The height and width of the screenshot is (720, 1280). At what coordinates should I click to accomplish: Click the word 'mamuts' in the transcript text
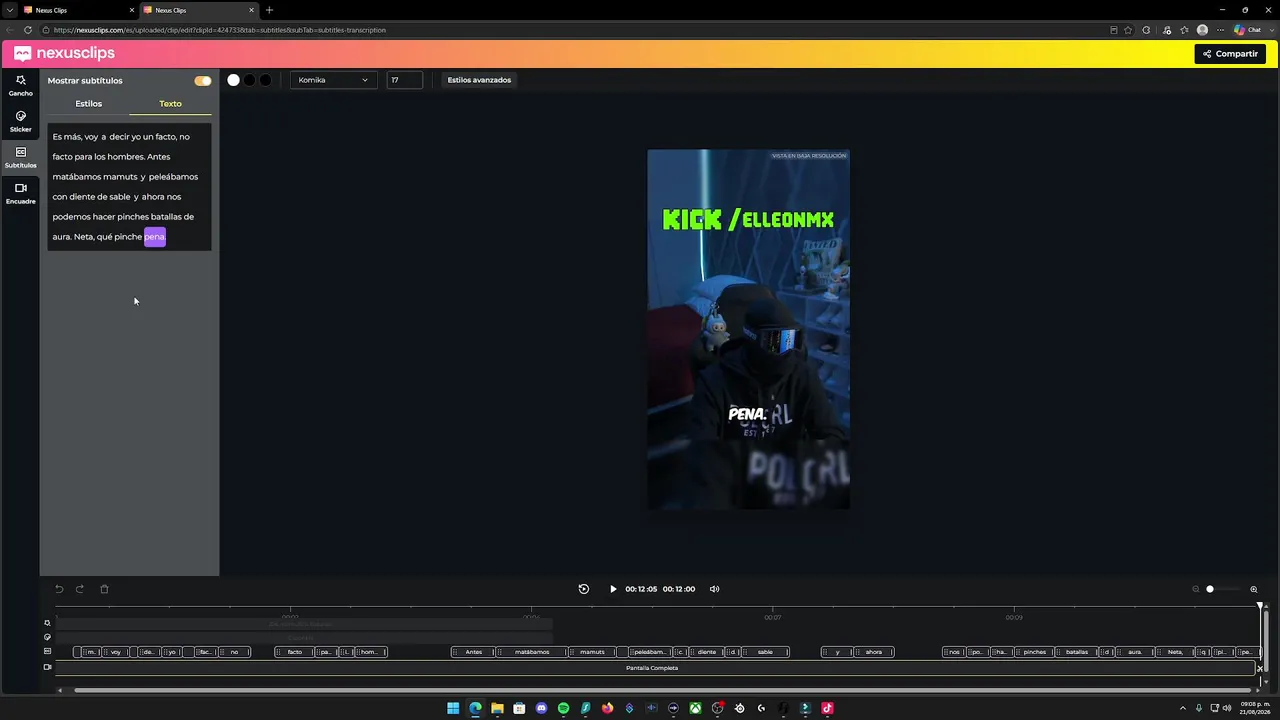point(120,177)
